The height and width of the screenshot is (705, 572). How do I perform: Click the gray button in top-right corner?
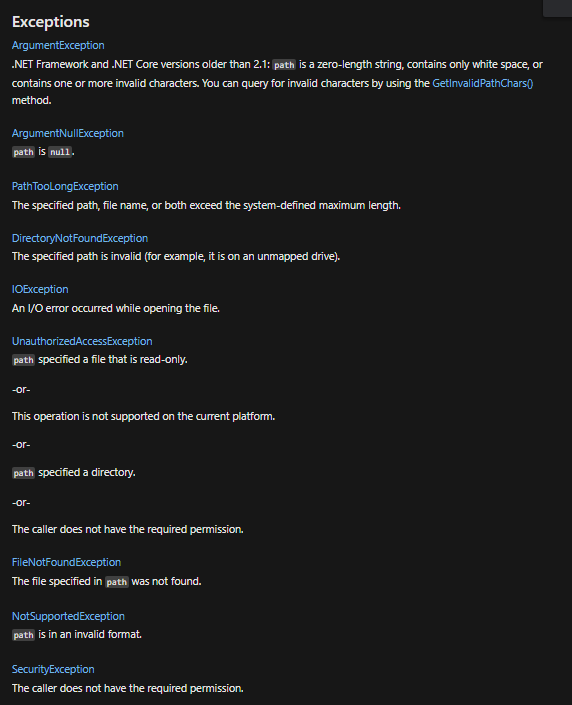[x=558, y=8]
